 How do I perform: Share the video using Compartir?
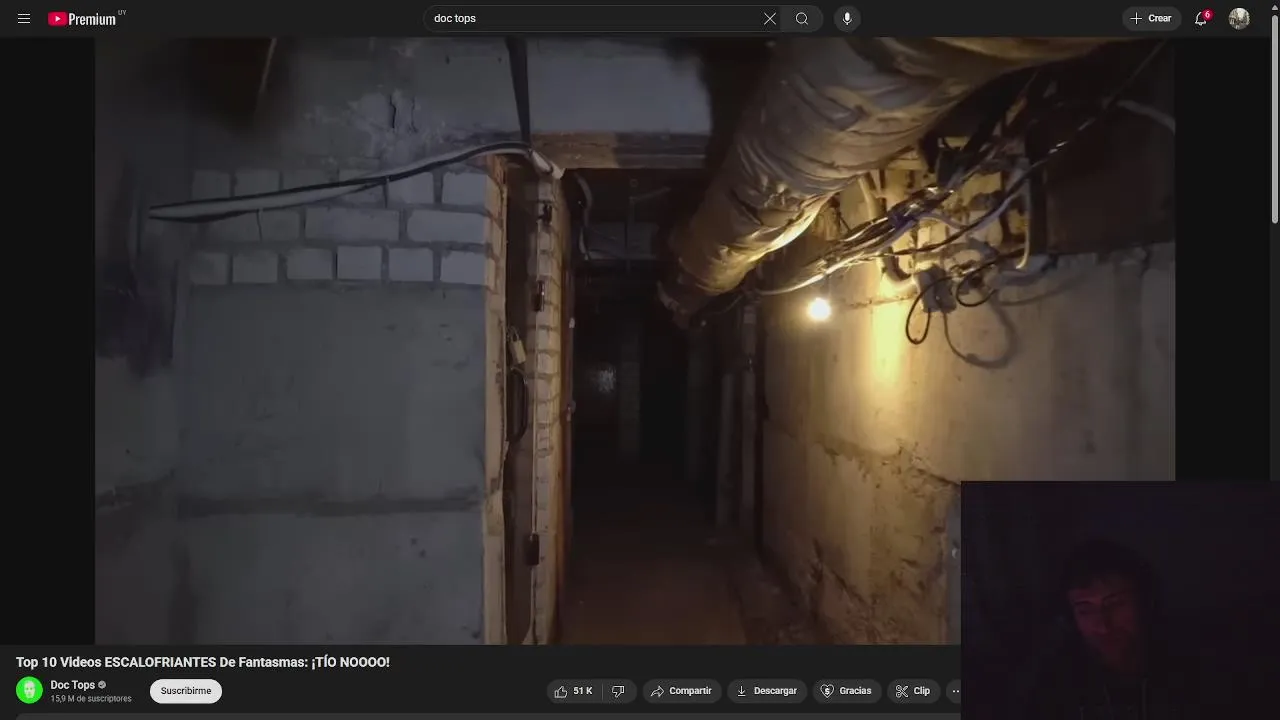pyautogui.click(x=681, y=691)
